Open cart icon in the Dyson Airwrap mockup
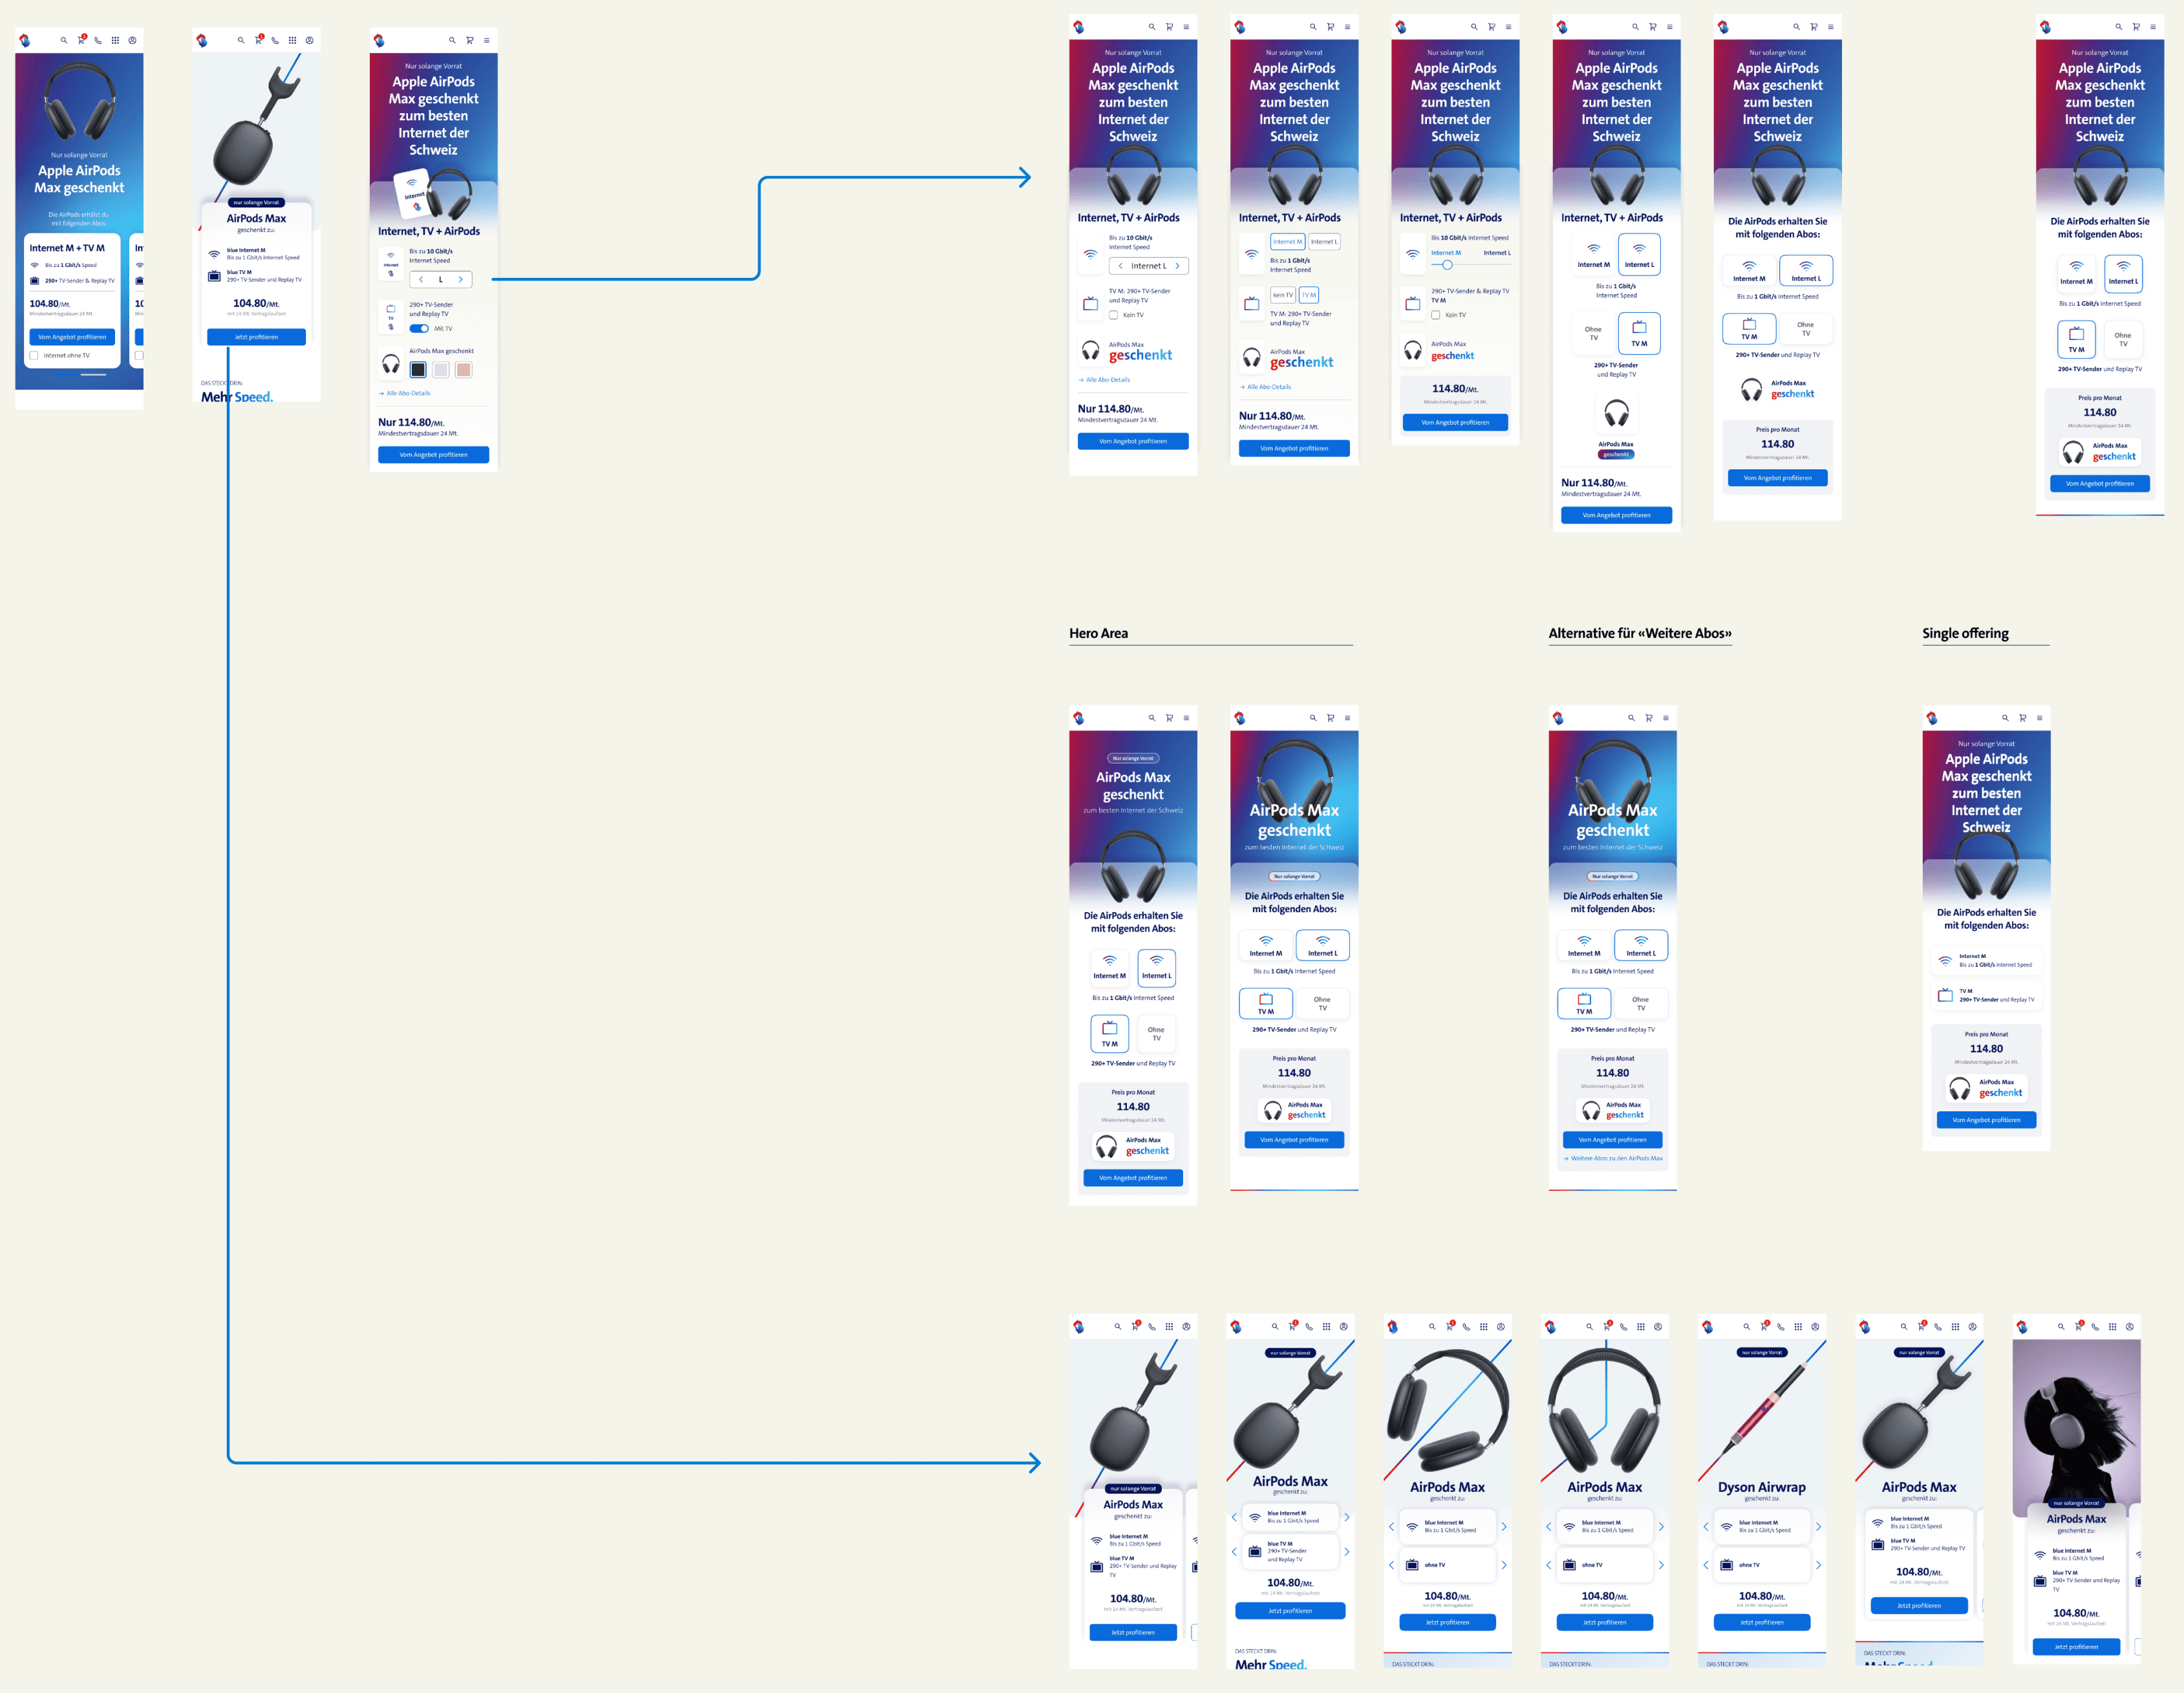The width and height of the screenshot is (2184, 1693). (x=1764, y=1327)
